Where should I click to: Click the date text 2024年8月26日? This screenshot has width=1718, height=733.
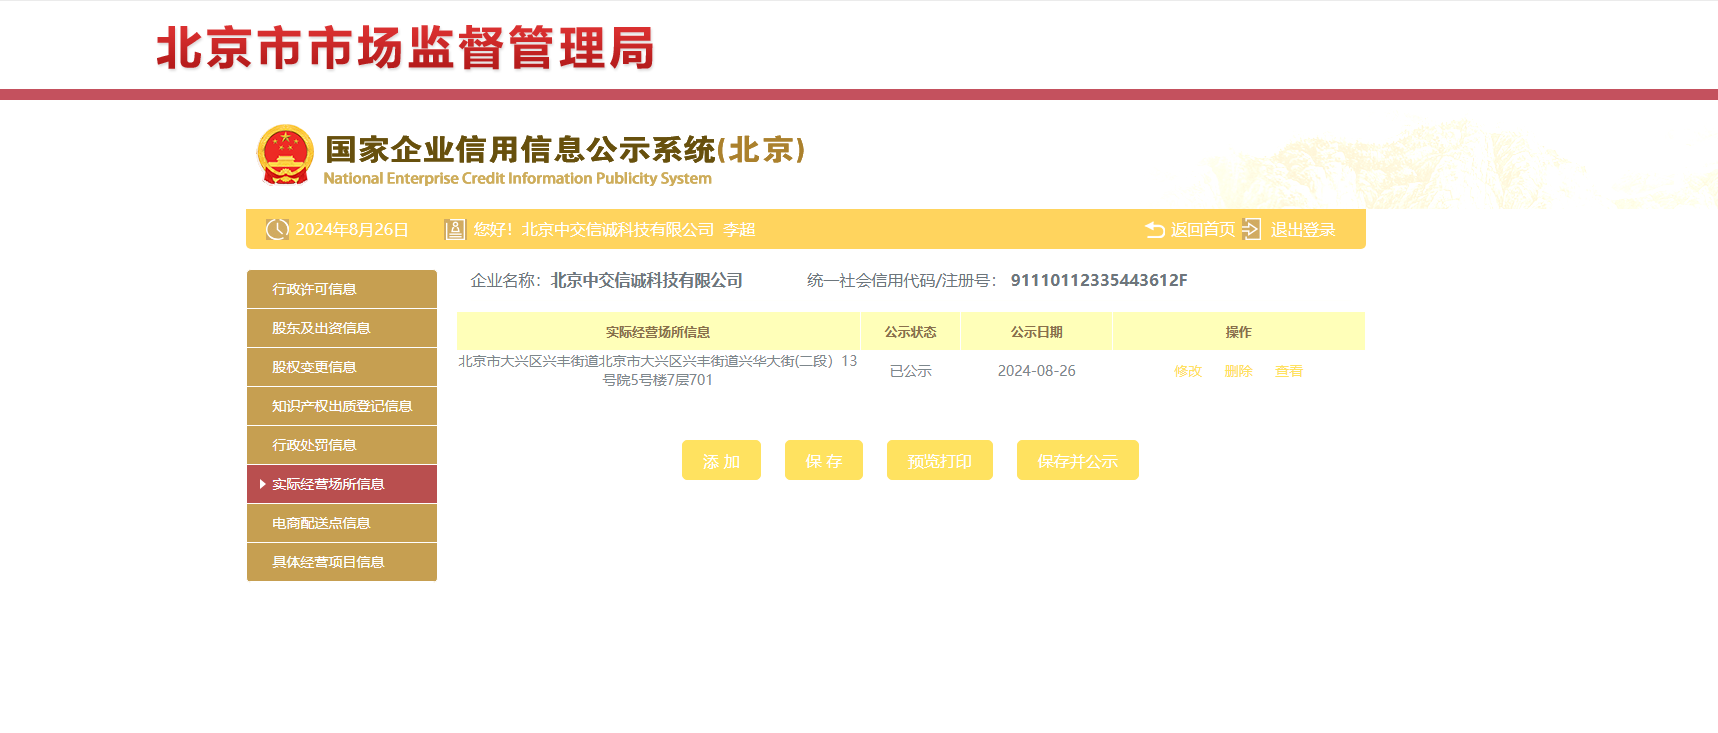pyautogui.click(x=352, y=229)
